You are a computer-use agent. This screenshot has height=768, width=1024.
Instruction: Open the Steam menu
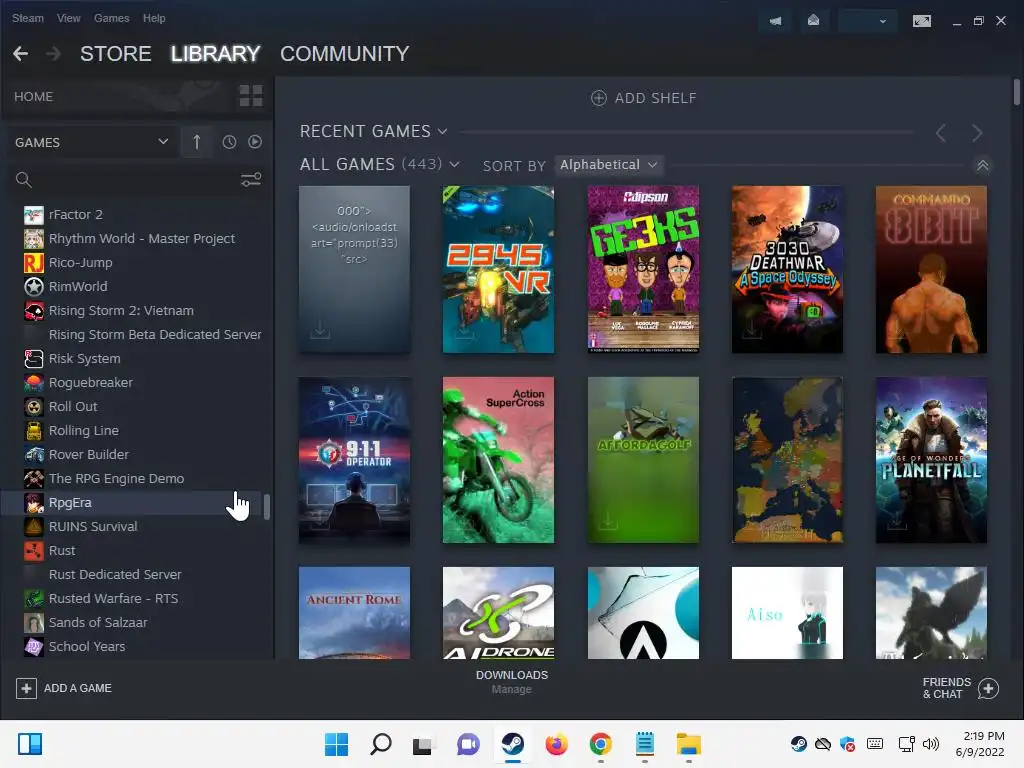27,18
